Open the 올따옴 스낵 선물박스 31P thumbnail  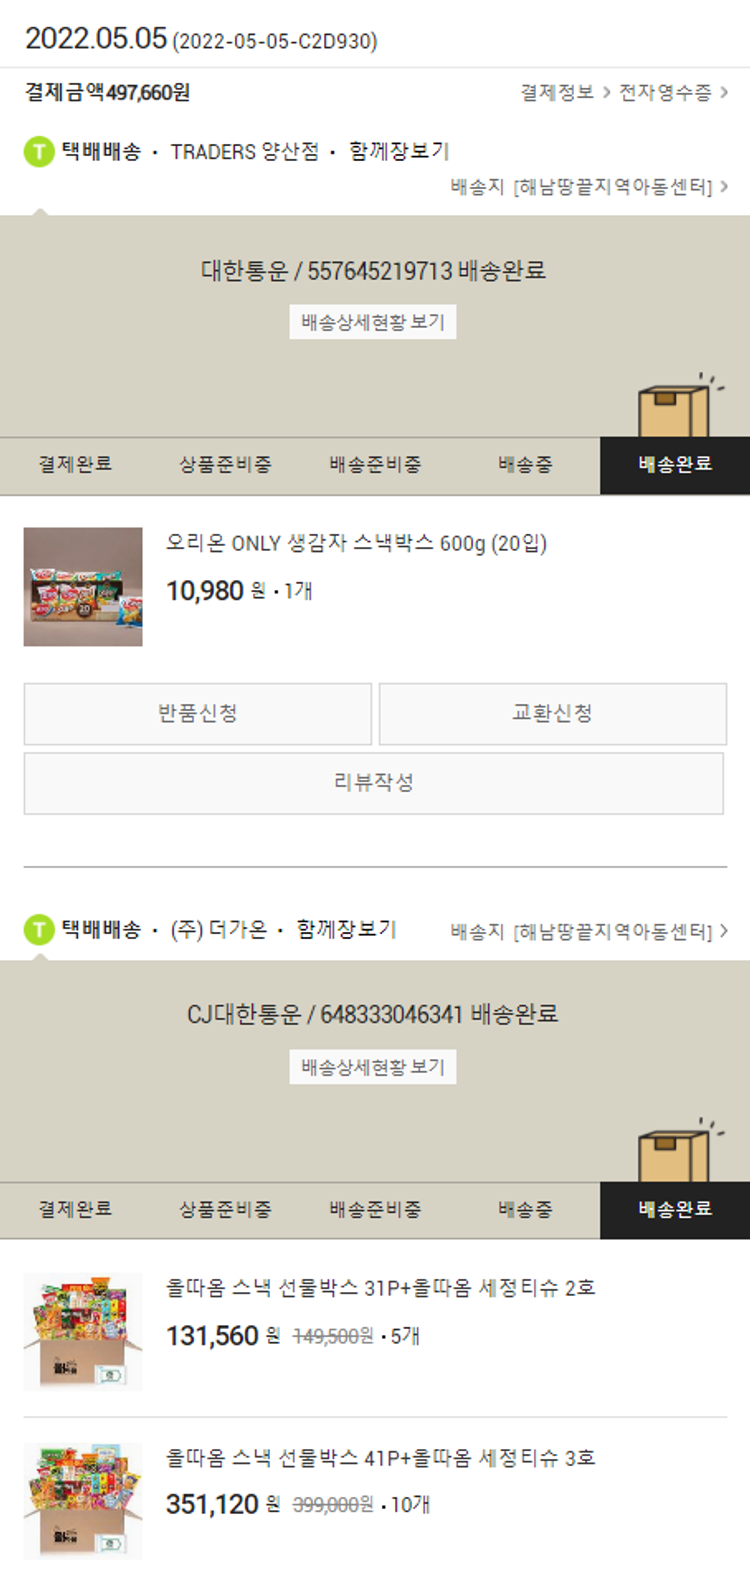(83, 1331)
